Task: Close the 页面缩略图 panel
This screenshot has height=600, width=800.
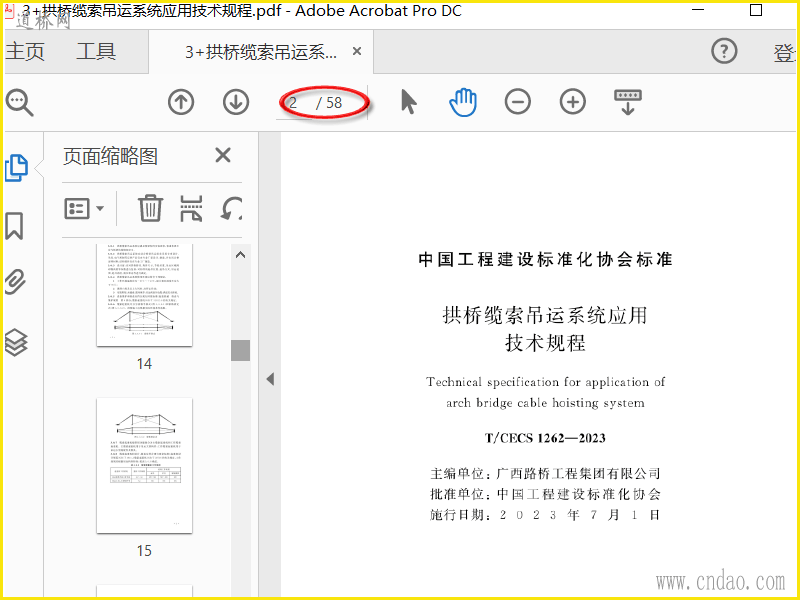Action: (223, 155)
